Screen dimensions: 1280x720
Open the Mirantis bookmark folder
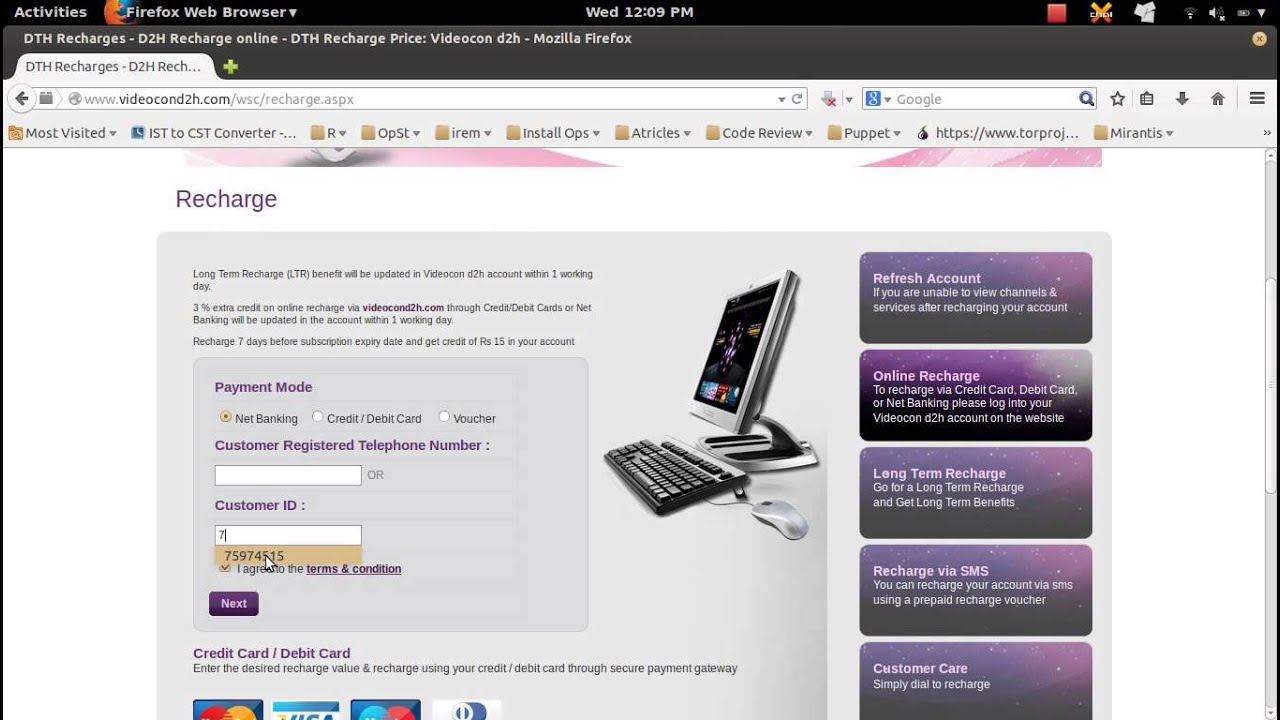[1133, 133]
